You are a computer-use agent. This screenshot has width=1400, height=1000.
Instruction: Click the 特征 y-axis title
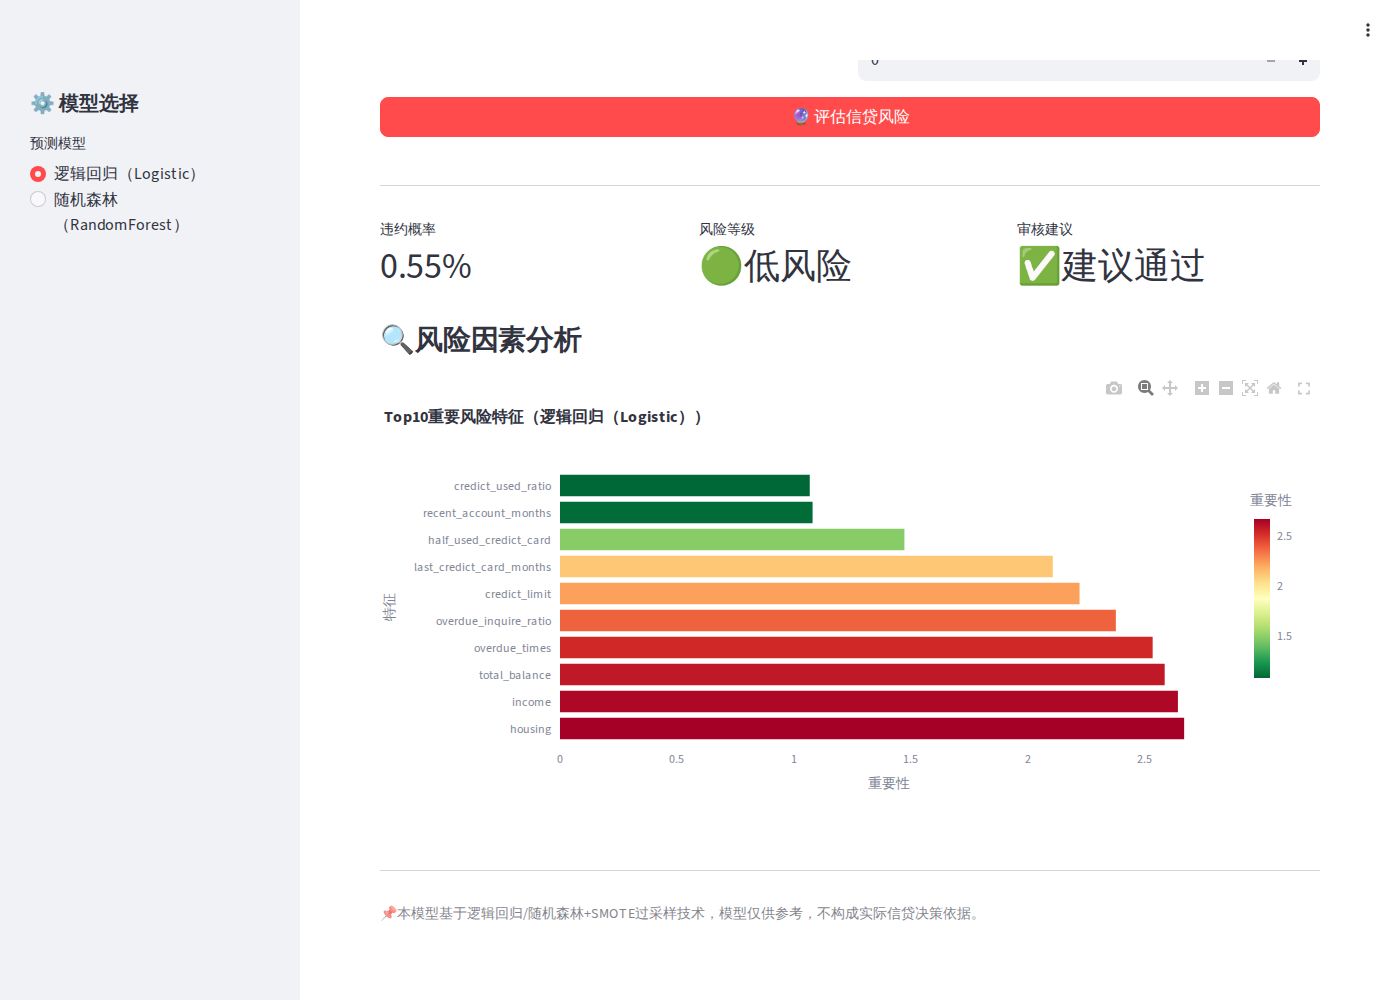390,607
